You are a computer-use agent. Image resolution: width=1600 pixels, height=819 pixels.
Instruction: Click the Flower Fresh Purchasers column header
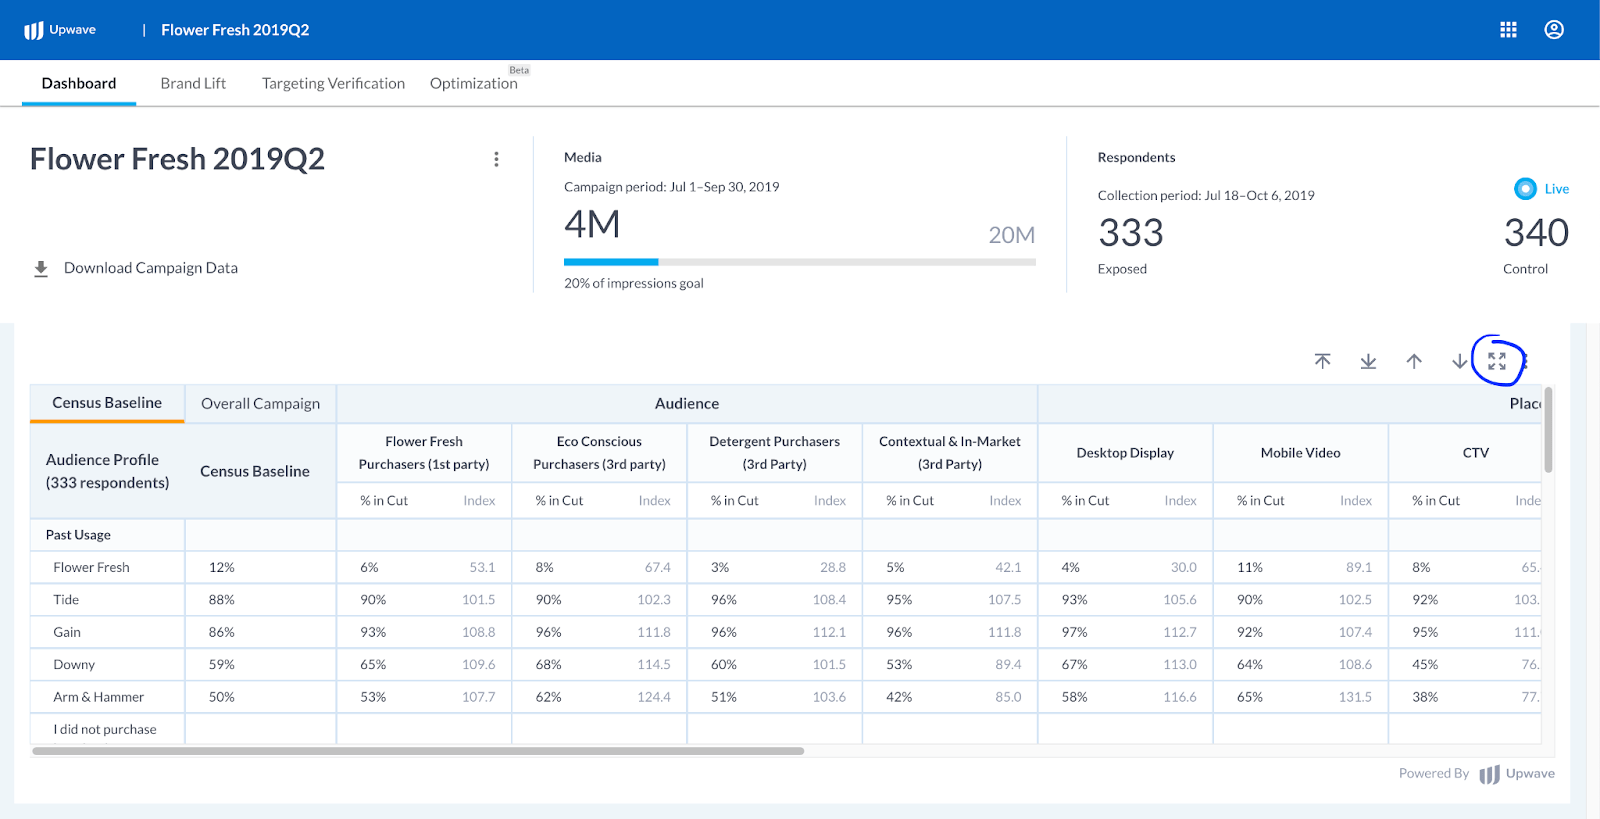click(424, 453)
